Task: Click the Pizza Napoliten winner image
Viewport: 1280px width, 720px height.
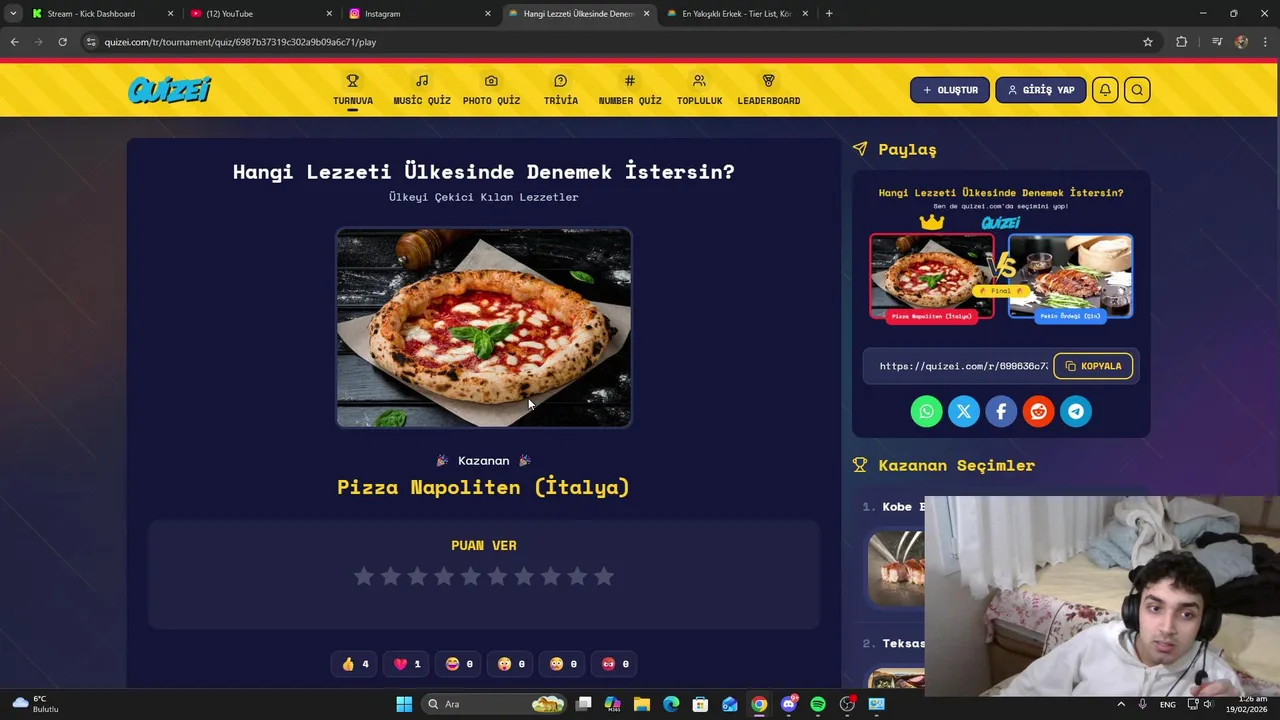Action: pos(484,328)
